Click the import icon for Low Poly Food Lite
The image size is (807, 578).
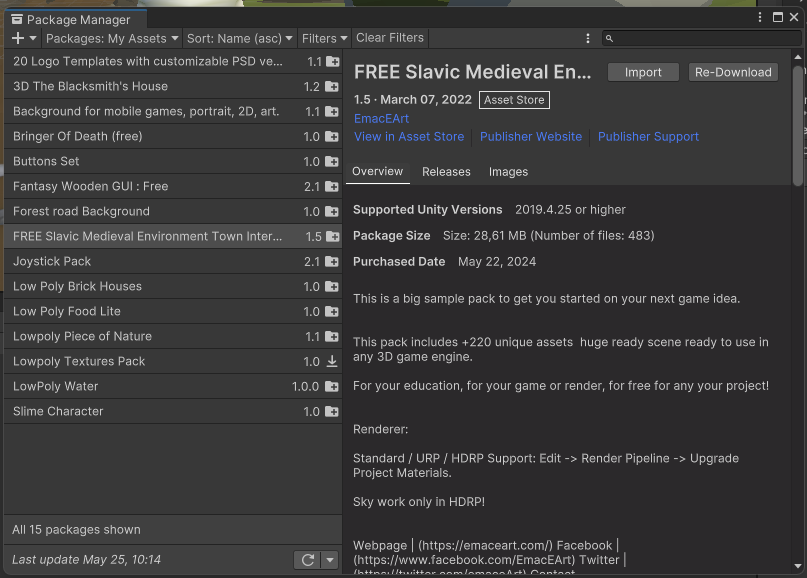[332, 311]
